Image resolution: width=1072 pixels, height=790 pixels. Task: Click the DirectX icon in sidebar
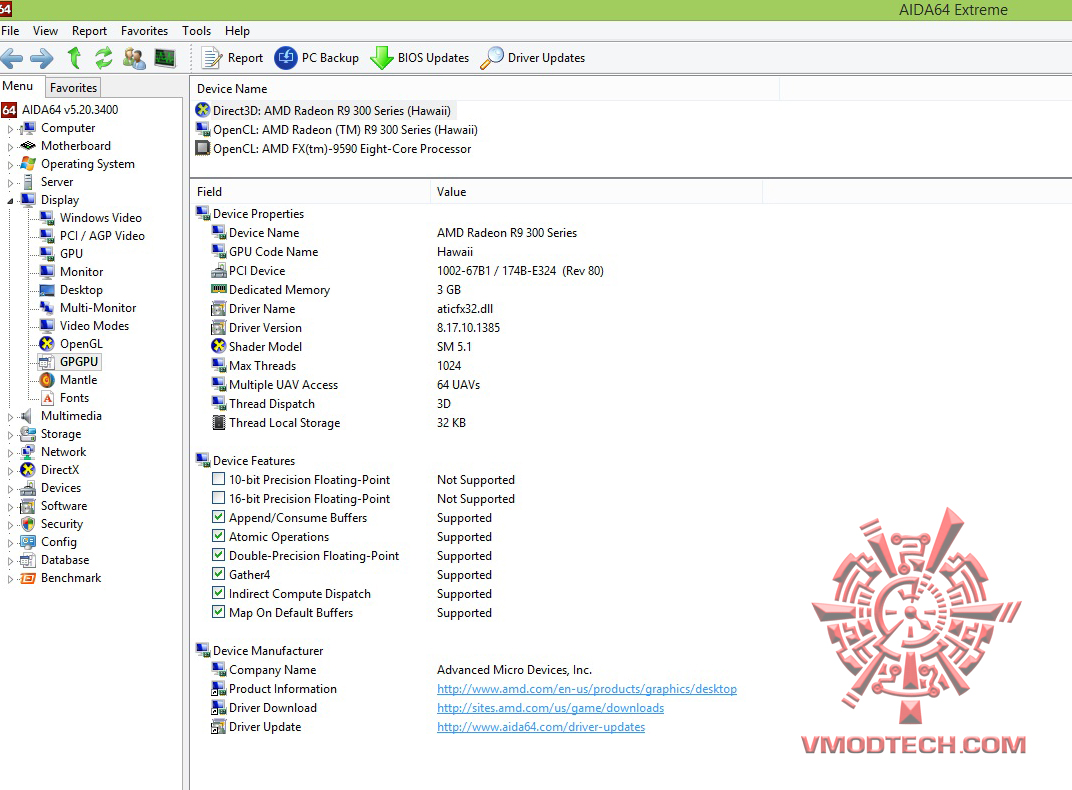(x=27, y=469)
